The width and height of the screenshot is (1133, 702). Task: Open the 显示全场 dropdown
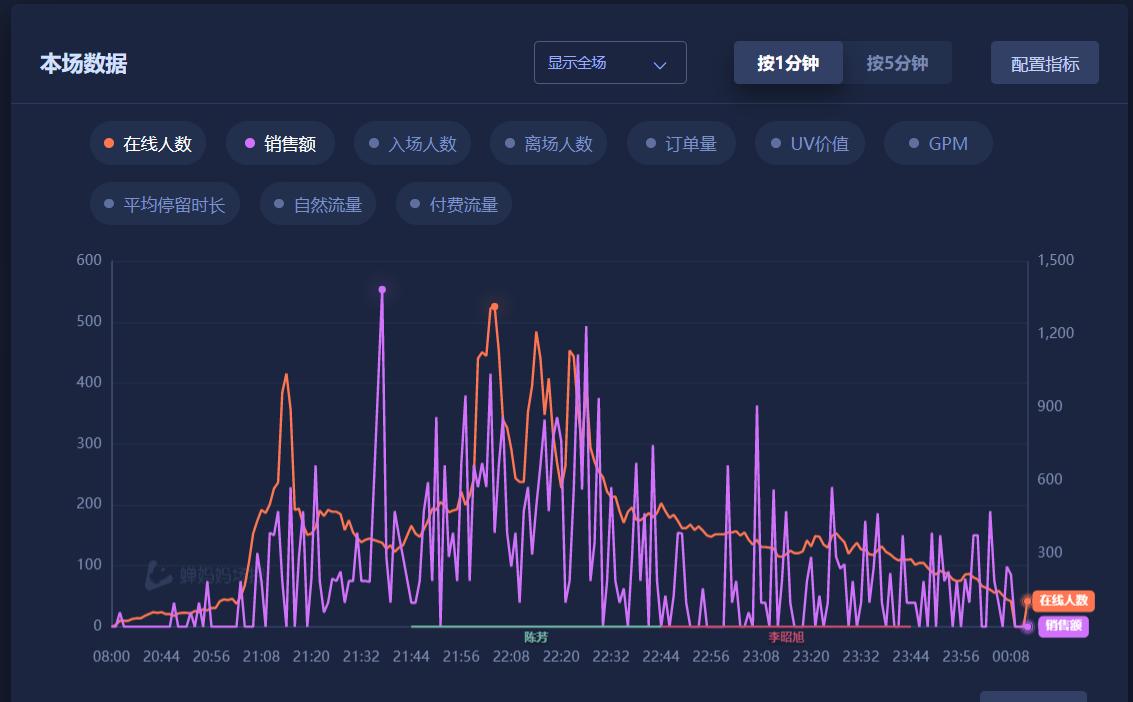click(x=610, y=62)
